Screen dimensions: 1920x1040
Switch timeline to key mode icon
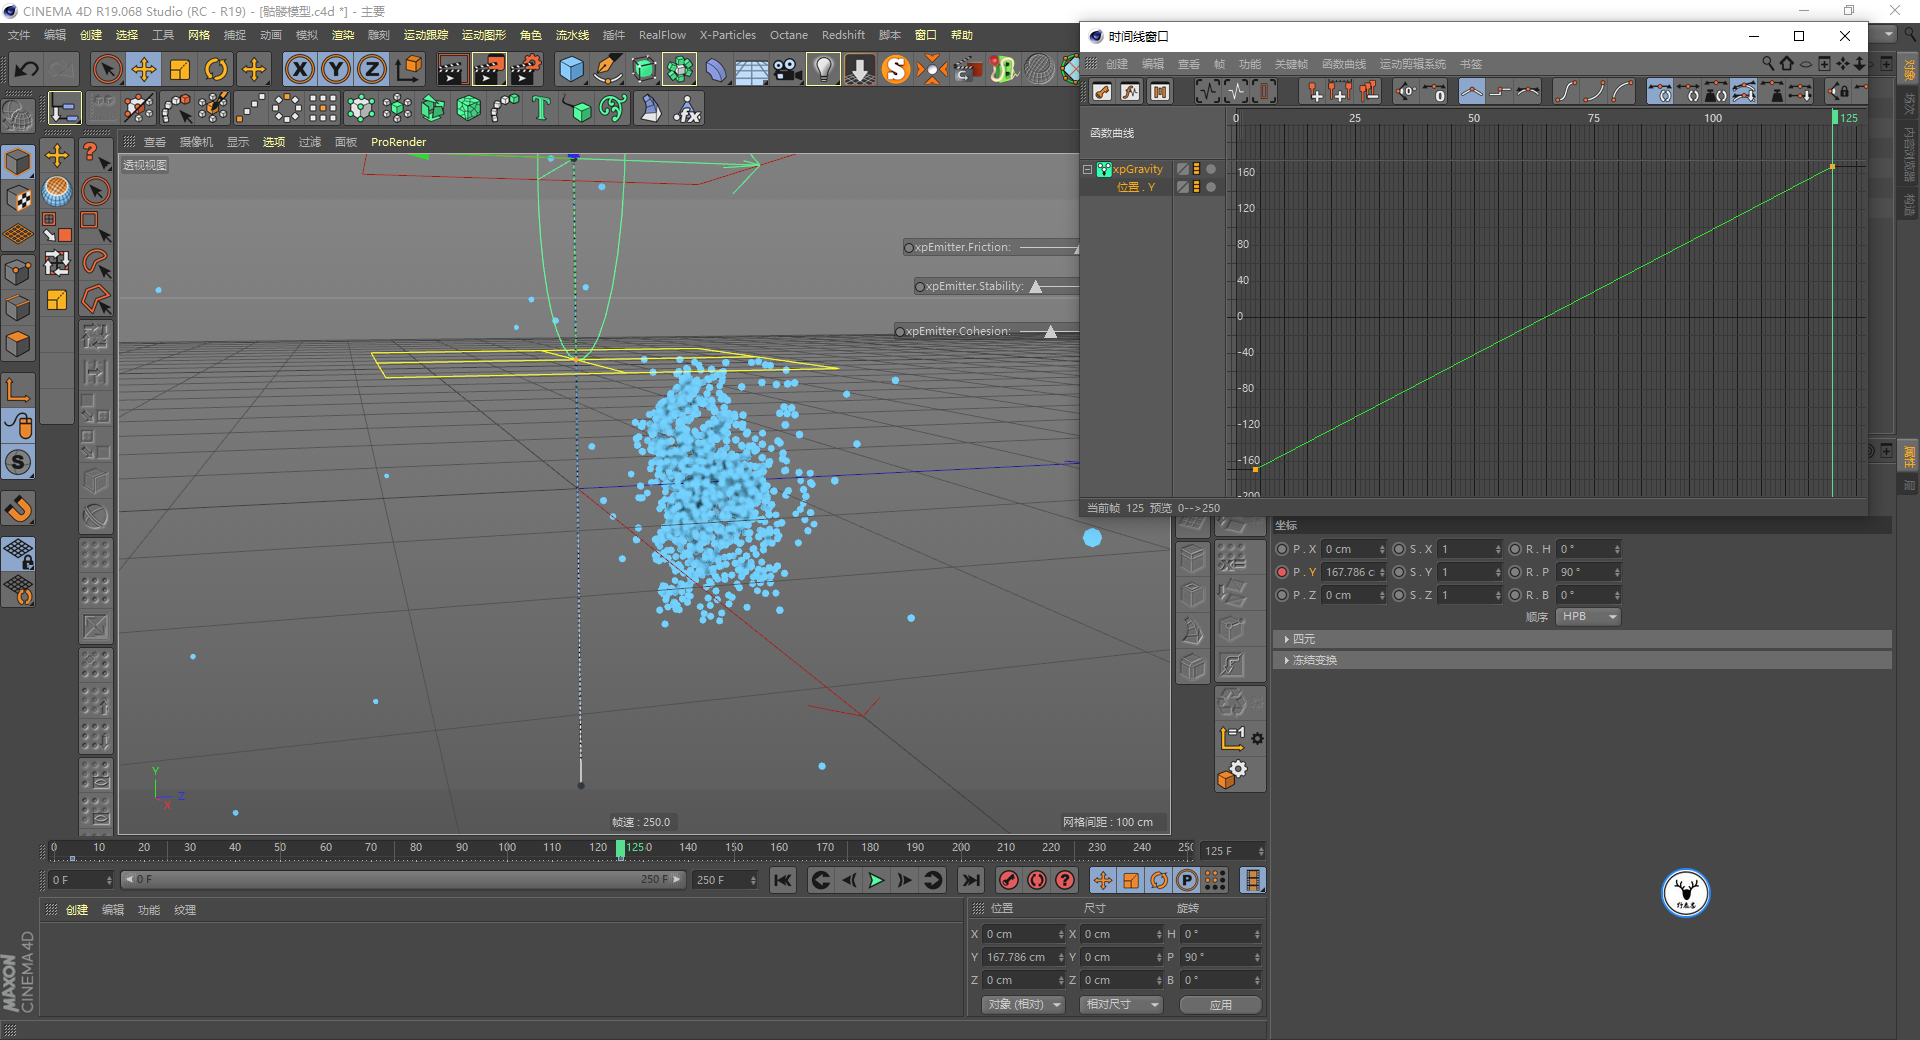(x=1102, y=92)
